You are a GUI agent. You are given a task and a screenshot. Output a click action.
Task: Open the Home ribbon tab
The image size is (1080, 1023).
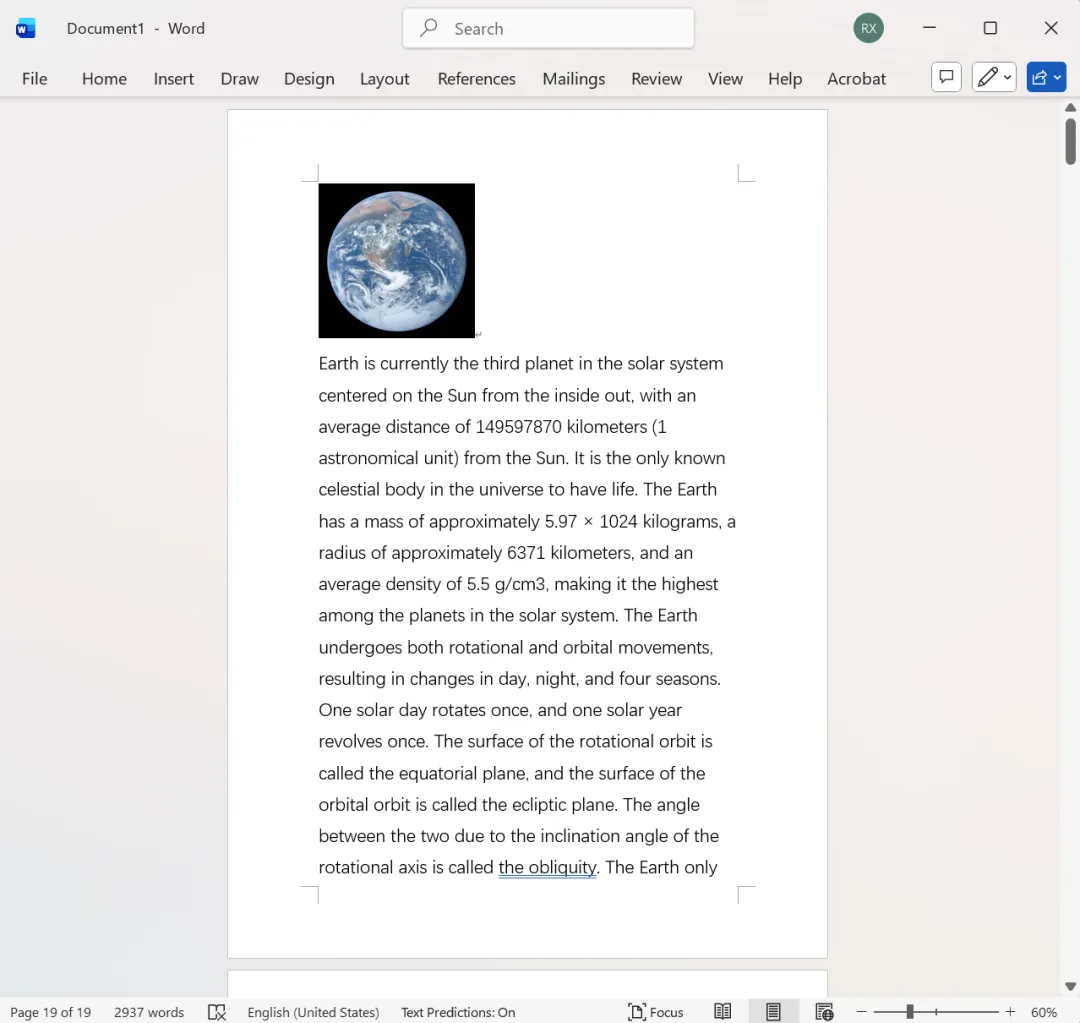point(104,79)
